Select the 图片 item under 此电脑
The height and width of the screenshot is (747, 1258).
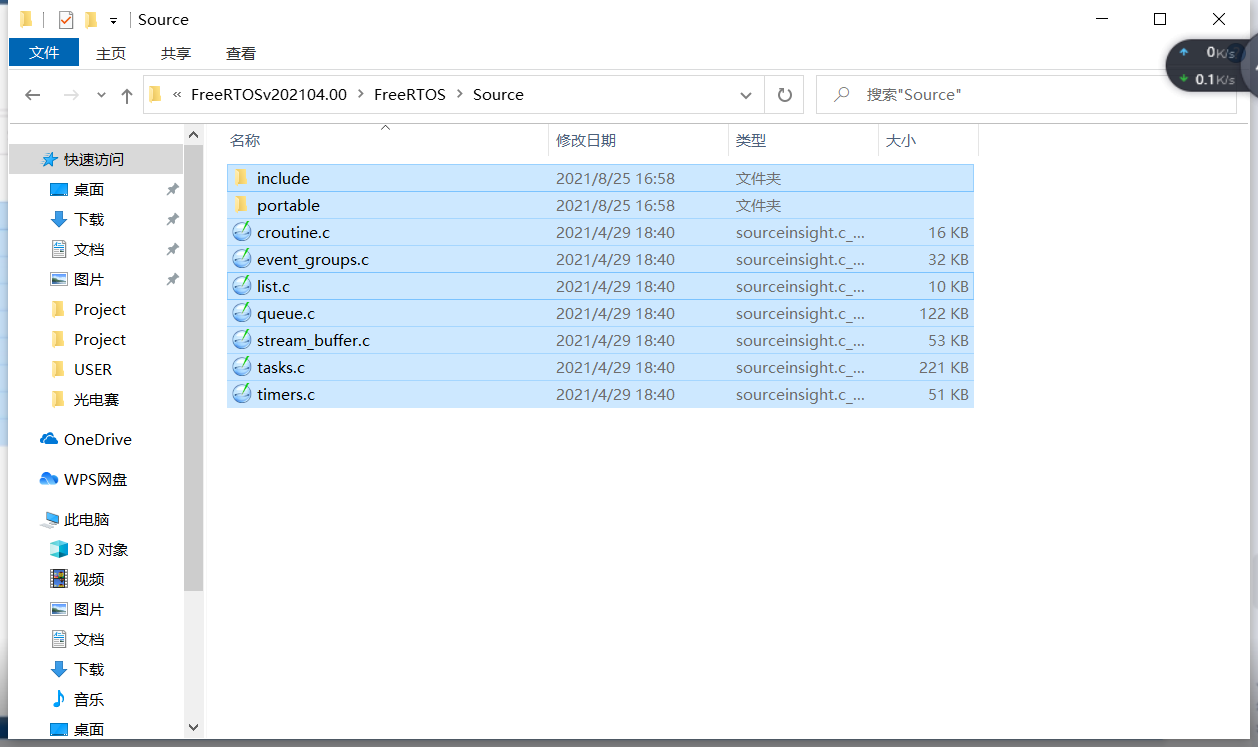(x=89, y=609)
